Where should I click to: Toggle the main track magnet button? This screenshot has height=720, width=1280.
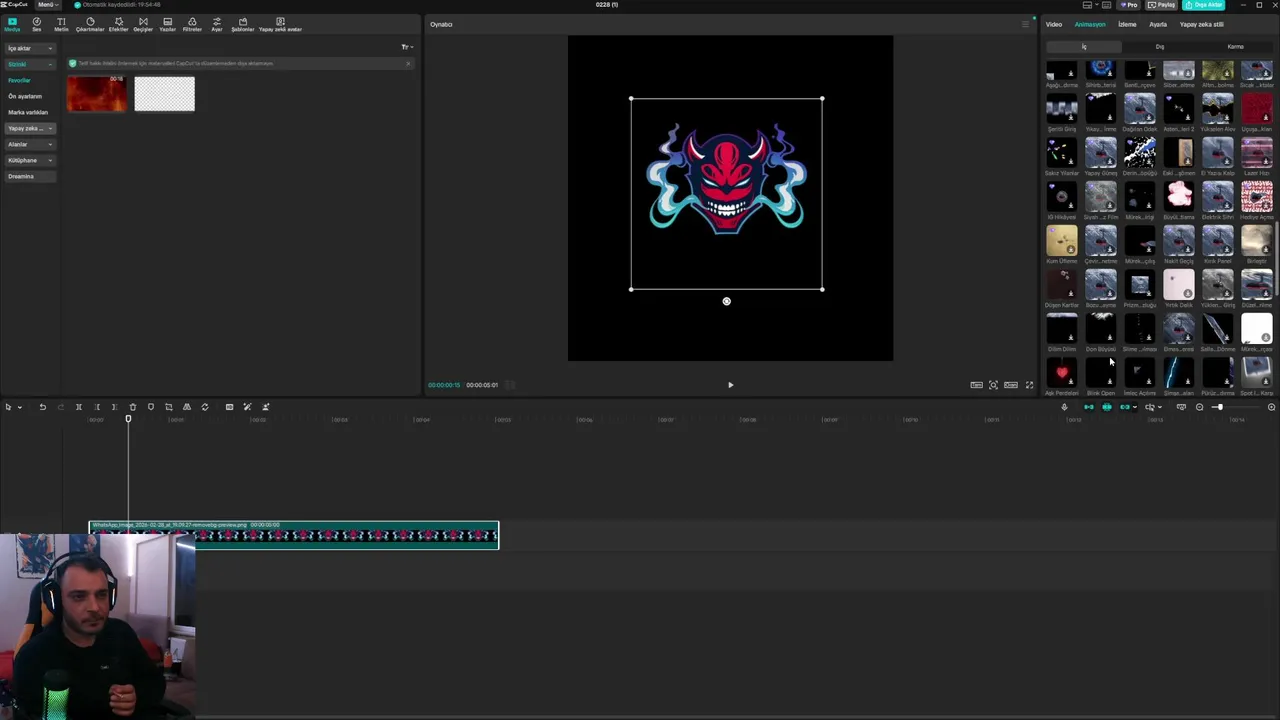tap(1089, 407)
